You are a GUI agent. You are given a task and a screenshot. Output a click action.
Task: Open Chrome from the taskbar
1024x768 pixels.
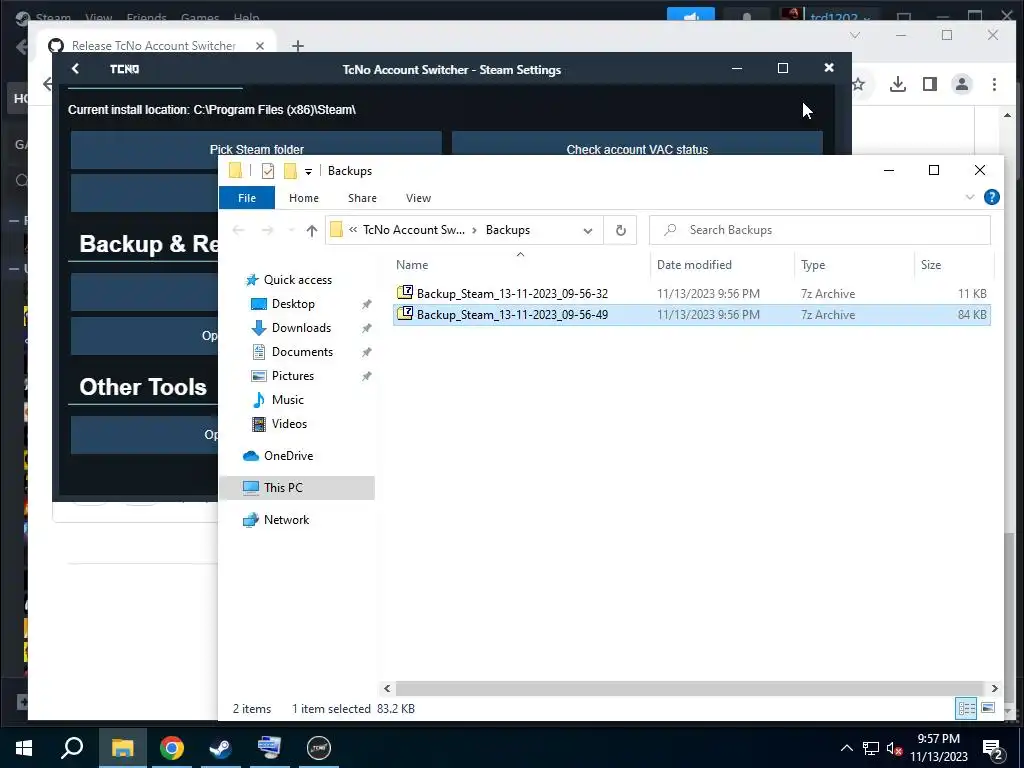point(172,748)
